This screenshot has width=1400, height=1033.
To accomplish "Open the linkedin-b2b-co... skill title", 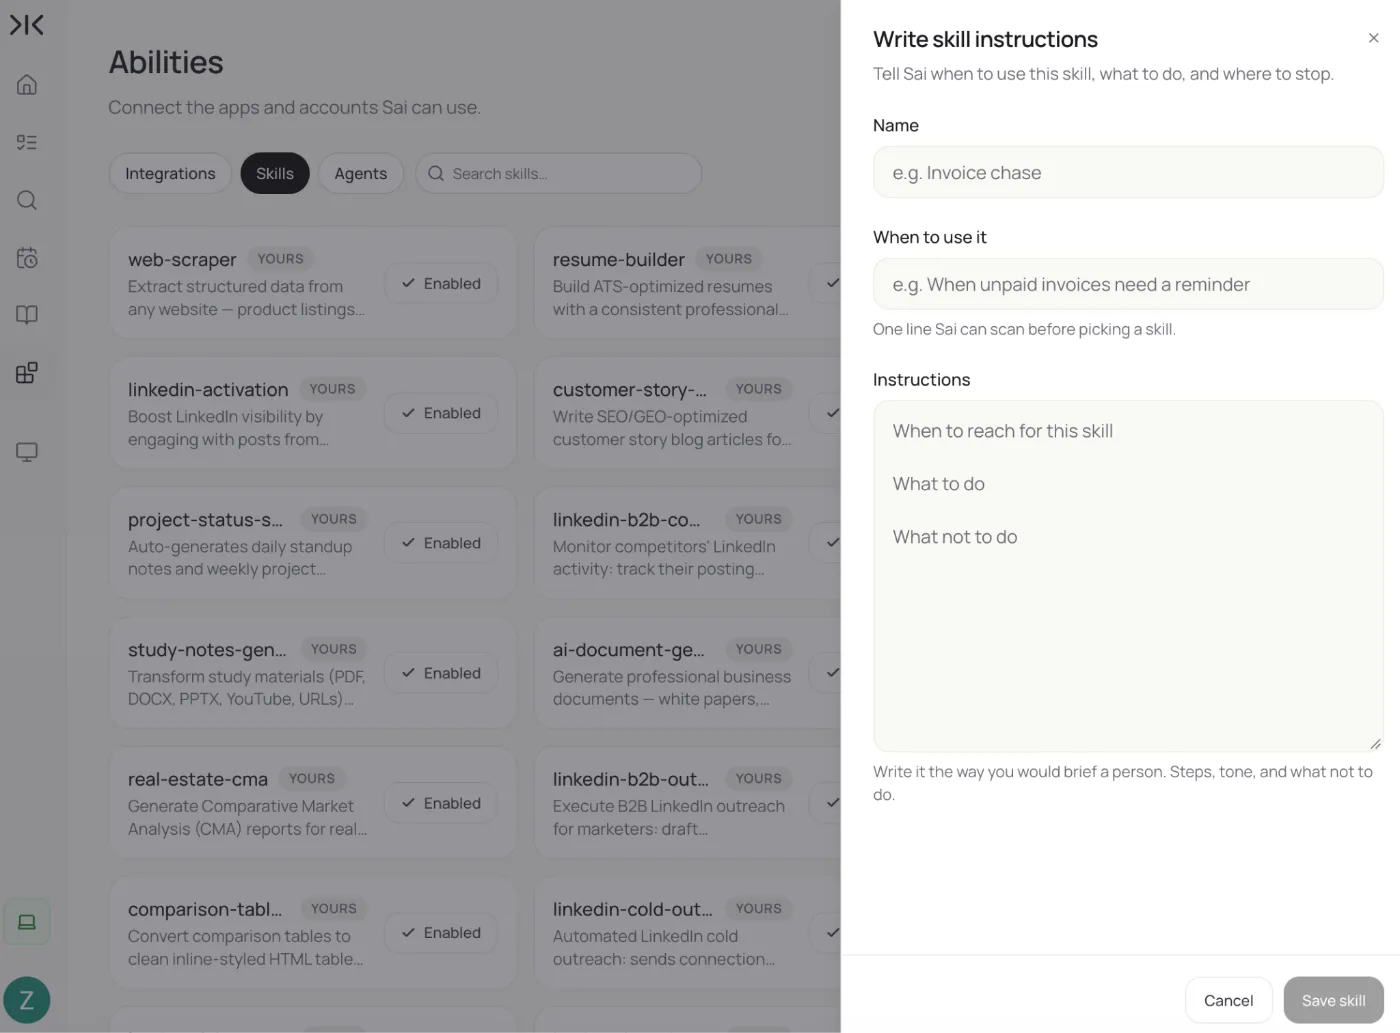I will pyautogui.click(x=626, y=519).
